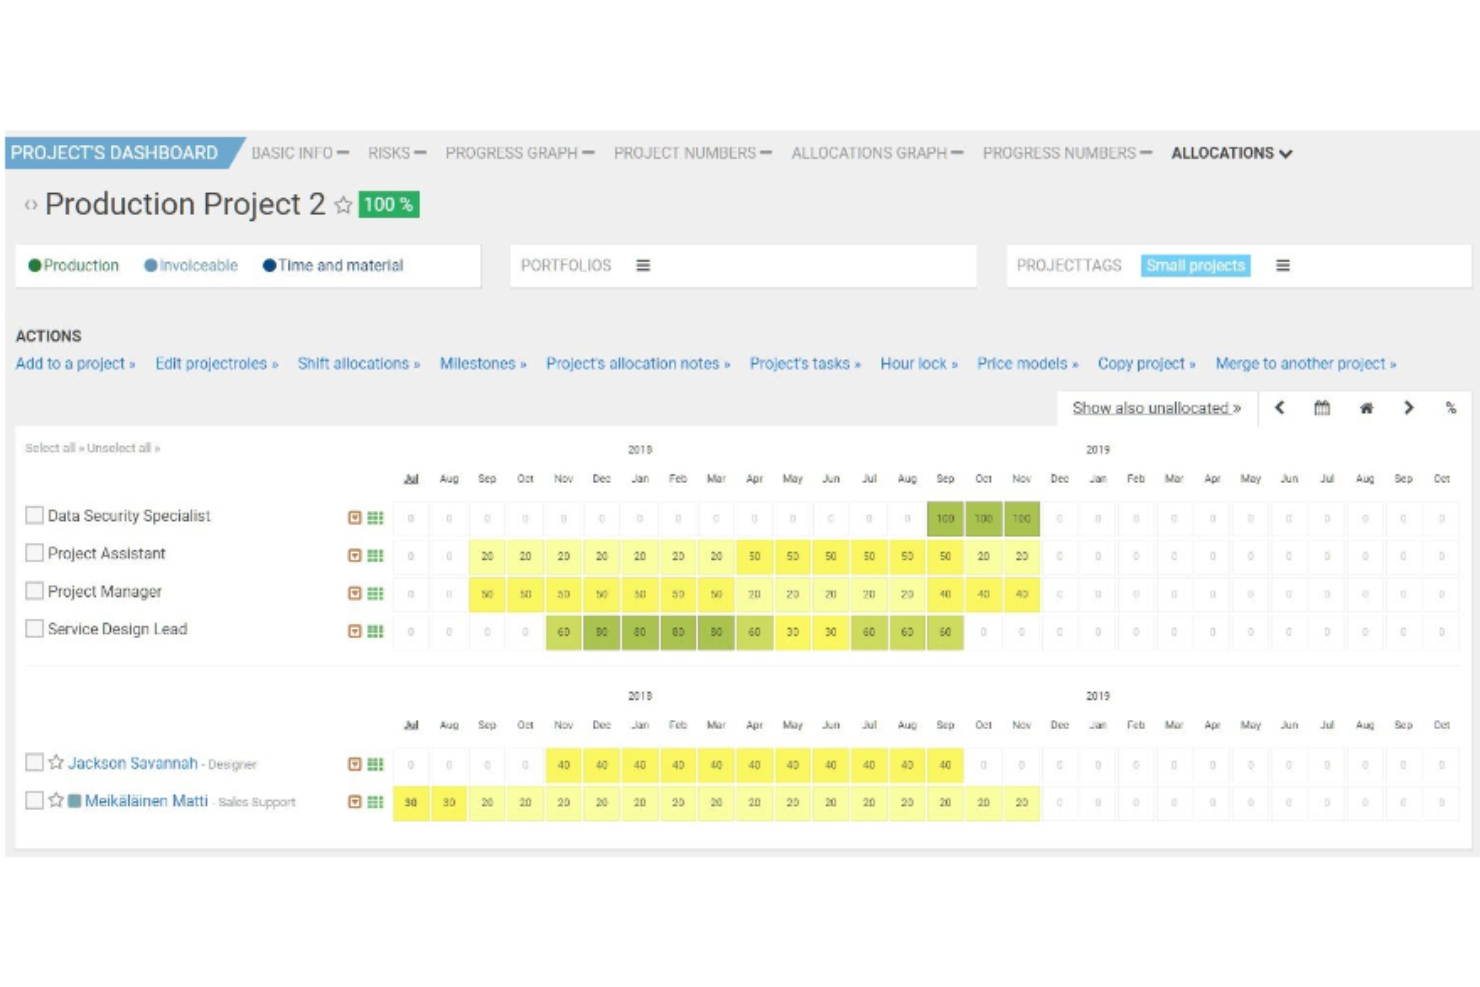Screen dimensions: 1480x987
Task: Advance timeline with right arrow icon
Action: coord(1408,408)
